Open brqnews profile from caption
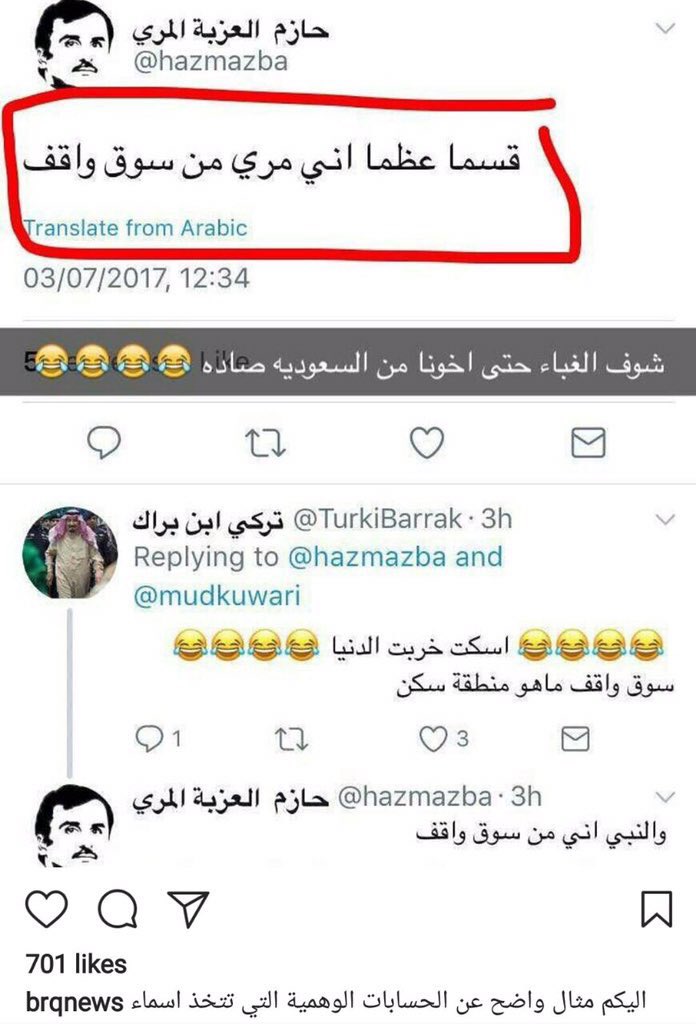The image size is (696, 1024). pos(74,1001)
